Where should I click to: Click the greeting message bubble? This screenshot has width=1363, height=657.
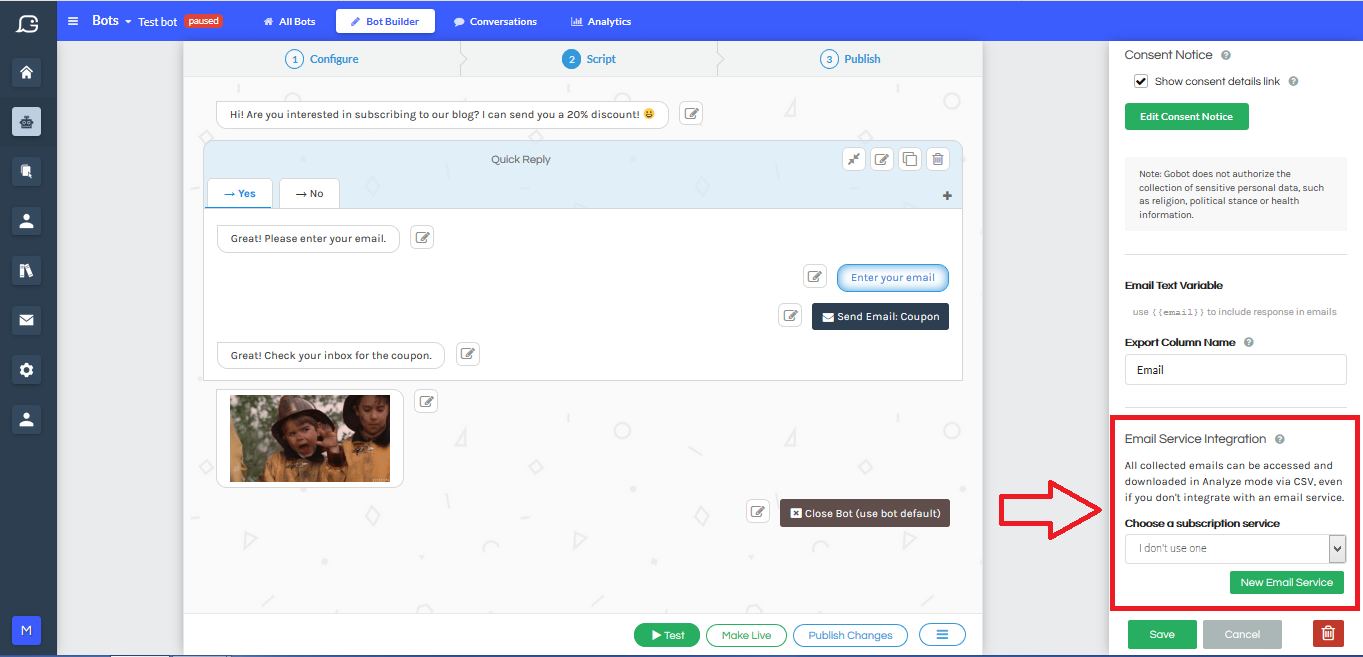coord(442,114)
